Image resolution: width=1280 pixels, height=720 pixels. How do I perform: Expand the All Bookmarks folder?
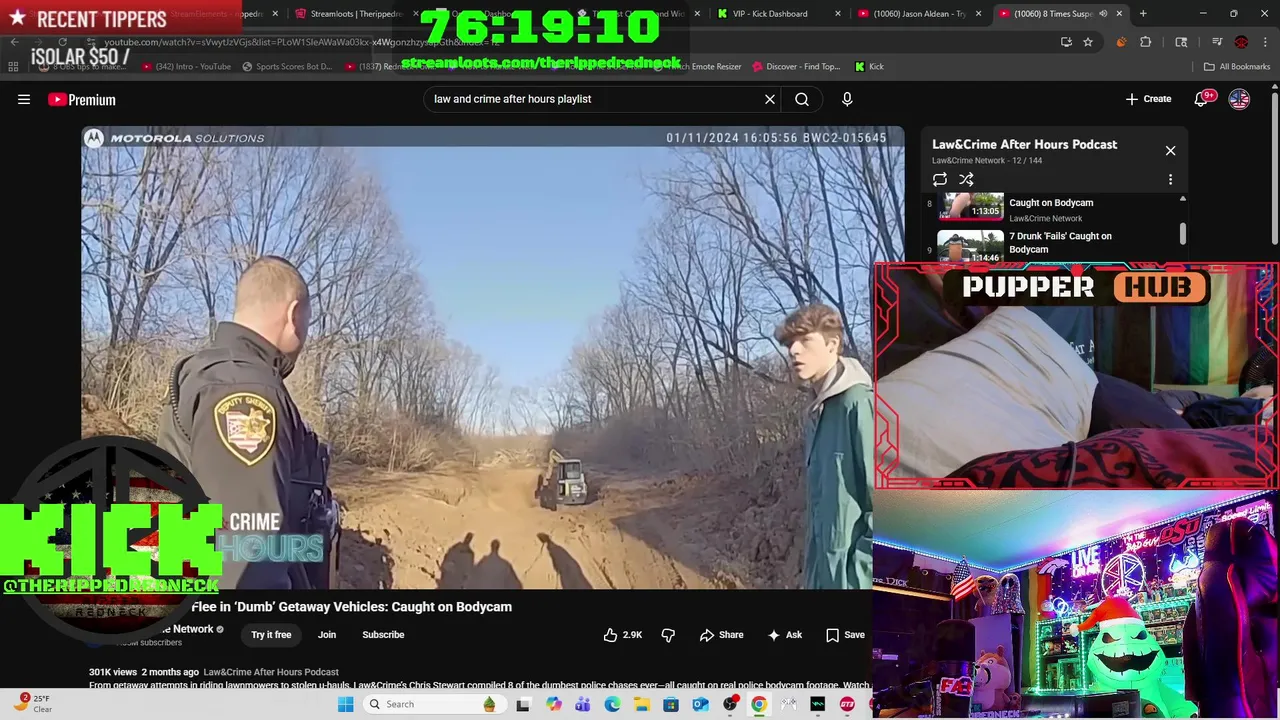click(x=1237, y=67)
